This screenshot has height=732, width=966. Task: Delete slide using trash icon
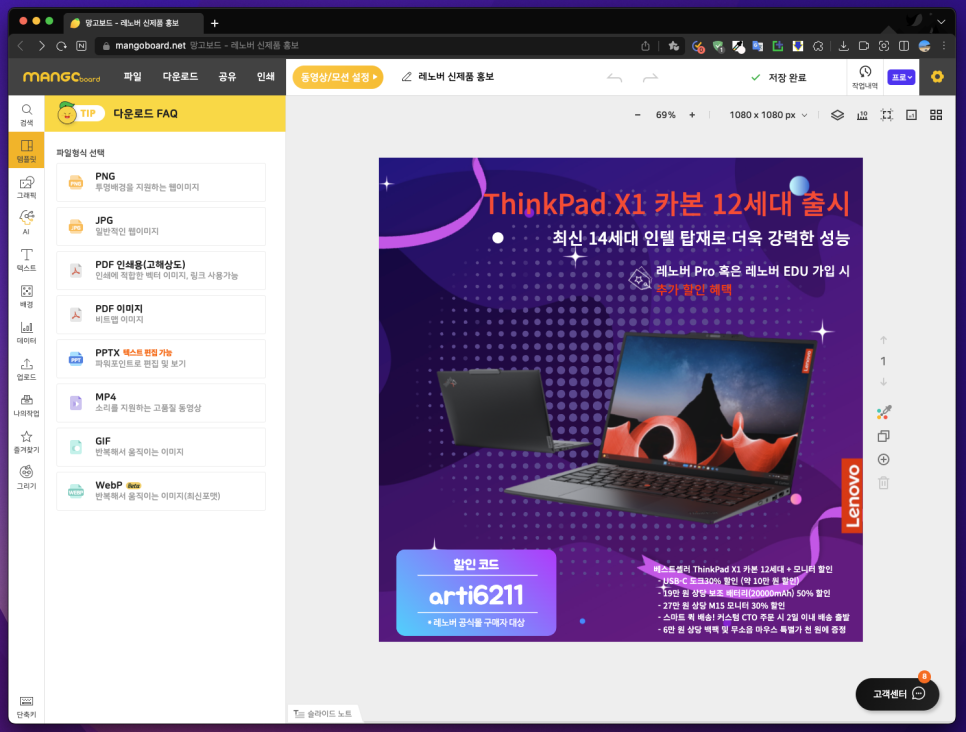[x=883, y=483]
